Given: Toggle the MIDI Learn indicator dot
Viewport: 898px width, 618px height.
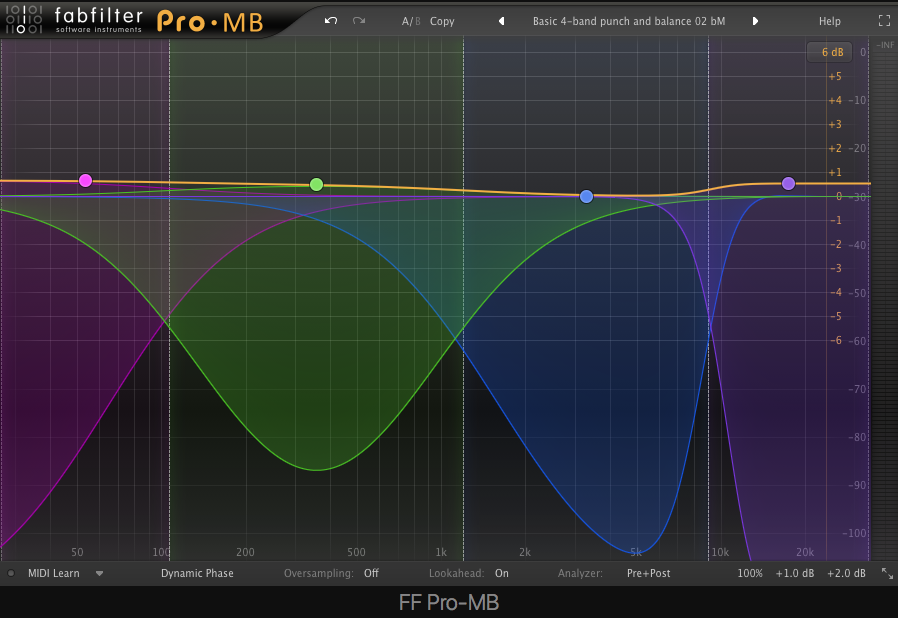Looking at the screenshot, I should click(x=10, y=573).
